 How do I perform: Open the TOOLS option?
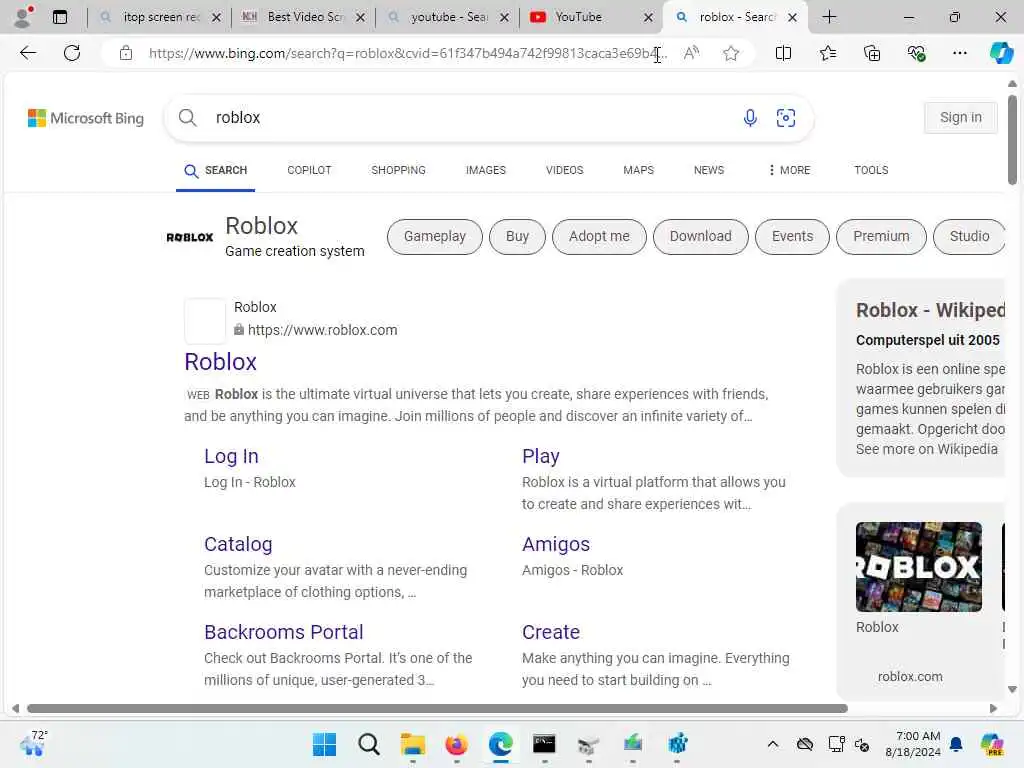point(871,170)
